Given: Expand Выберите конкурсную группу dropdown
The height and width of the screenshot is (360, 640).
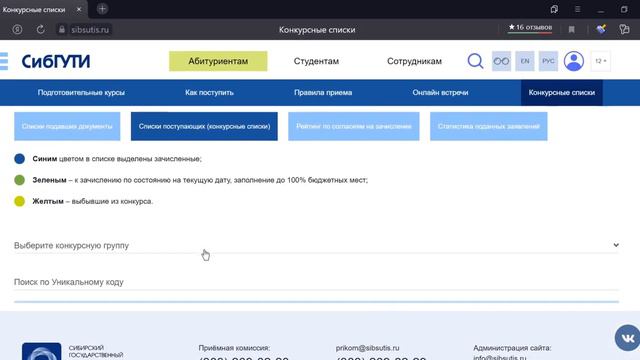Looking at the screenshot, I should (x=316, y=245).
